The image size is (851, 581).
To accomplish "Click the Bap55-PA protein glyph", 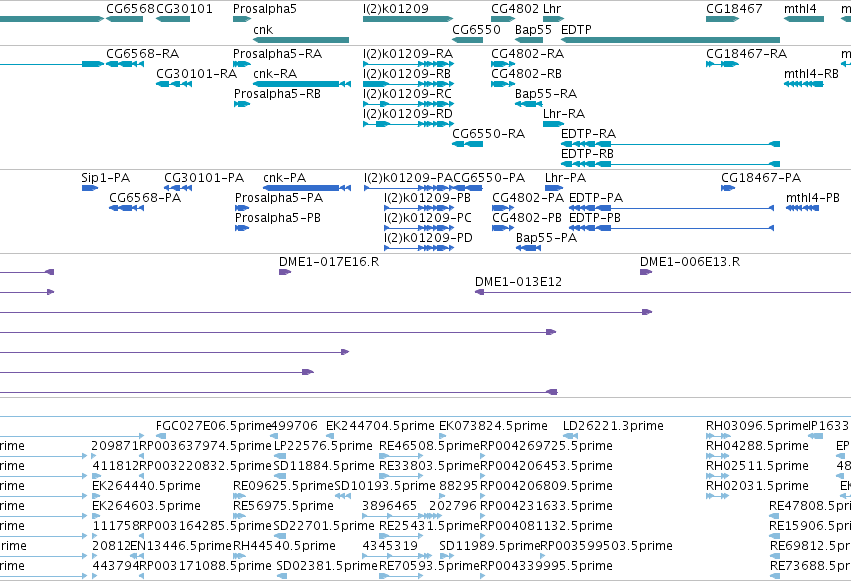I will 529,248.
